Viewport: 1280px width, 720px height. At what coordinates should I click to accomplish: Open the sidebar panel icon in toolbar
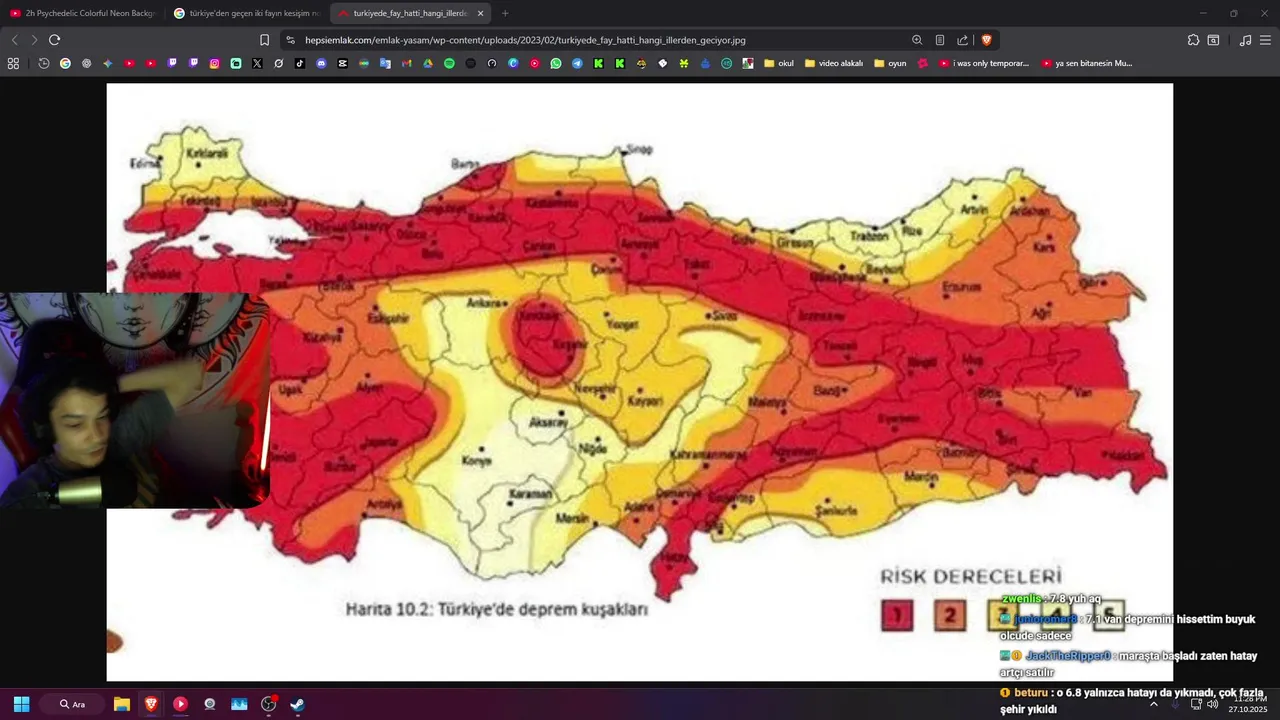pos(1213,40)
